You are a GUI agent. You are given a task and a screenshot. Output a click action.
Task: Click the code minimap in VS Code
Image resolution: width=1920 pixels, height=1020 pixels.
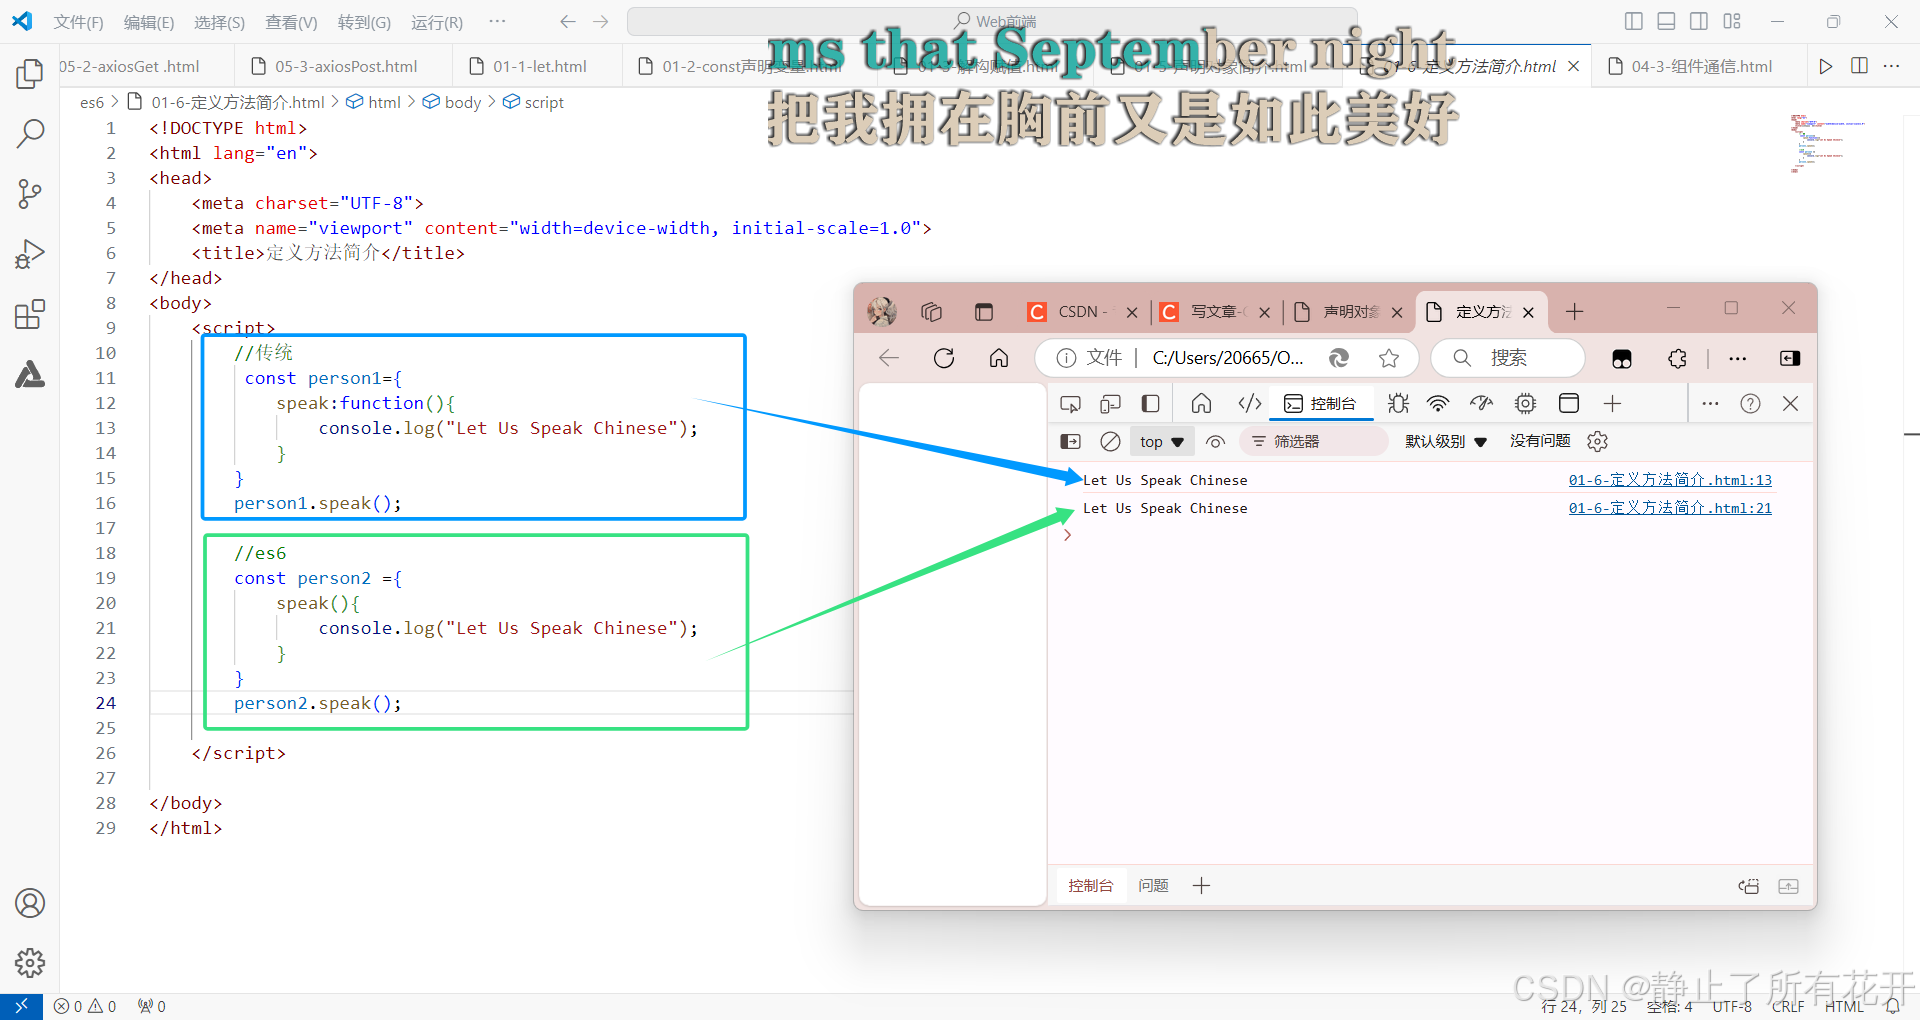pos(1828,144)
